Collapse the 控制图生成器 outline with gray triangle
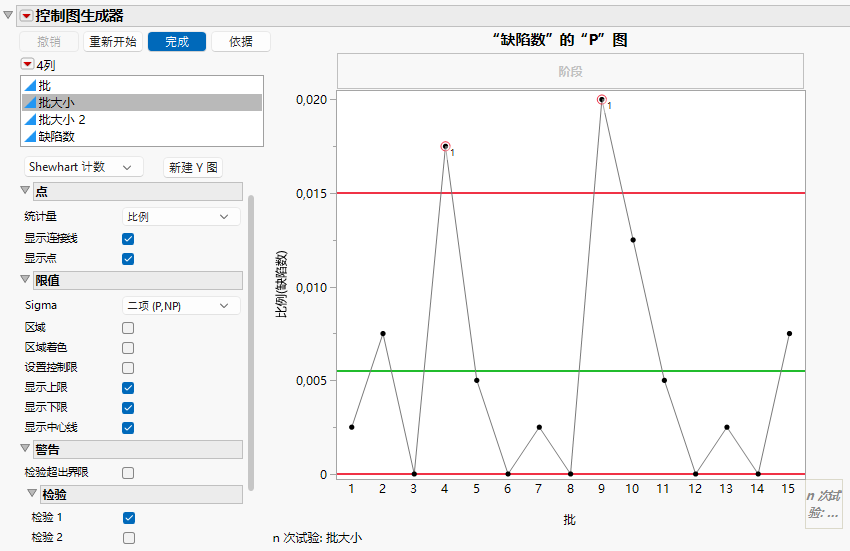 pyautogui.click(x=8, y=15)
